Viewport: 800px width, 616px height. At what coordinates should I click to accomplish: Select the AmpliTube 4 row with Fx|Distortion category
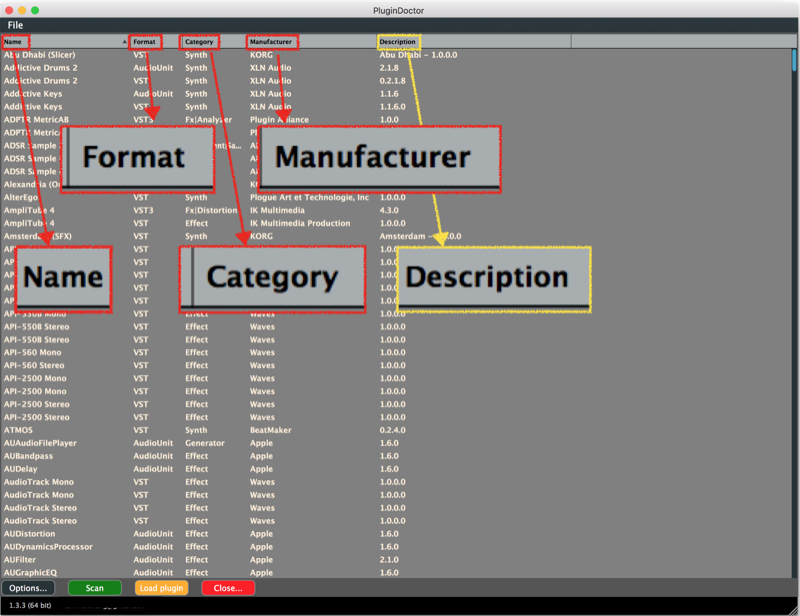click(395, 210)
